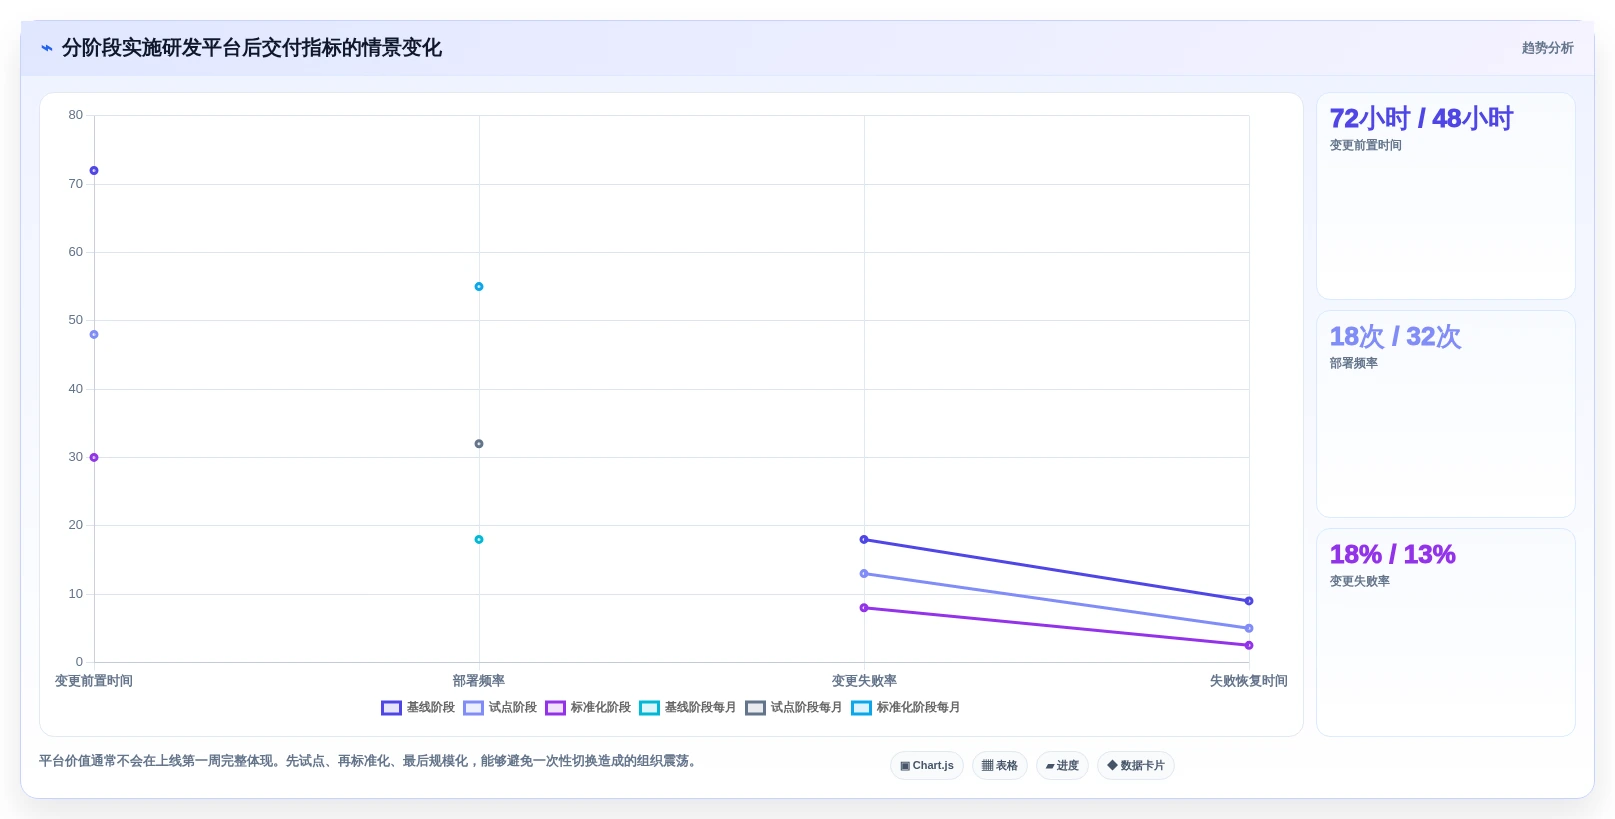The width and height of the screenshot is (1615, 819).
Task: Click the gray 部署频率 data point at 32
Action: coord(479,444)
